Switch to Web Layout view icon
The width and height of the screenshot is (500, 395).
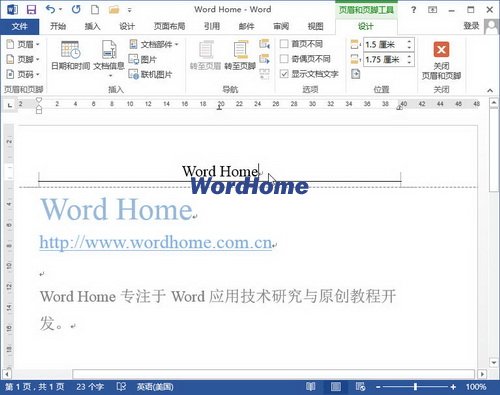click(x=360, y=387)
